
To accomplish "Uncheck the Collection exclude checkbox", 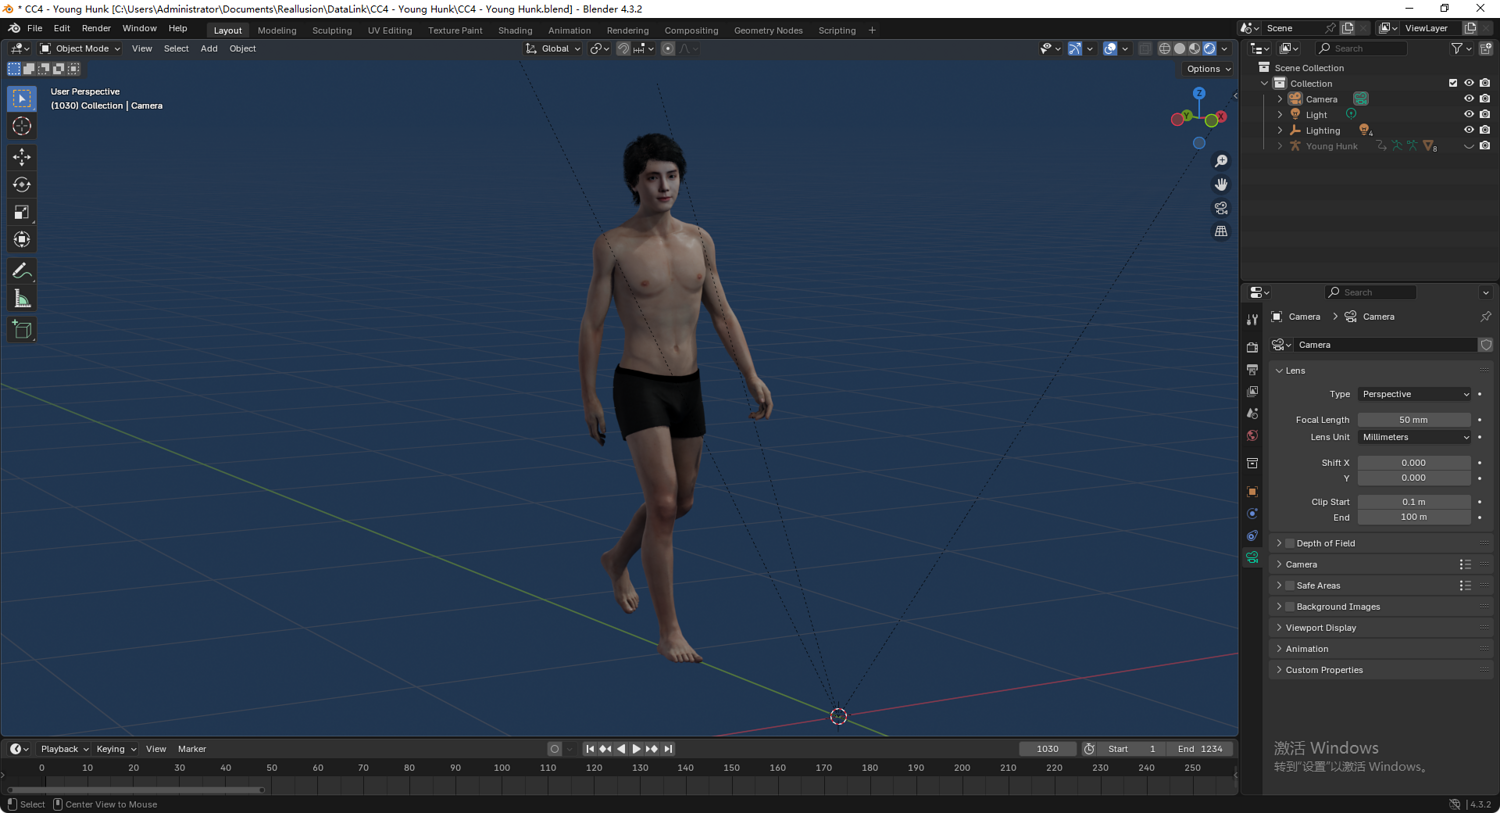I will point(1453,83).
